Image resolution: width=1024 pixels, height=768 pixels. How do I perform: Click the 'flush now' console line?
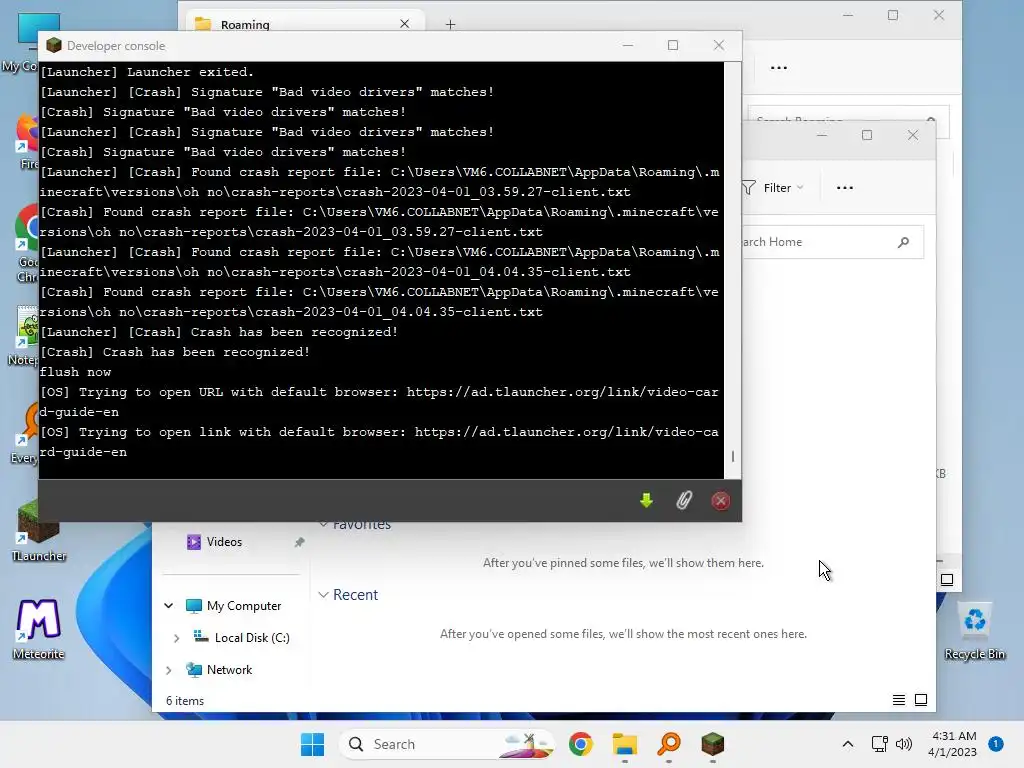point(76,372)
